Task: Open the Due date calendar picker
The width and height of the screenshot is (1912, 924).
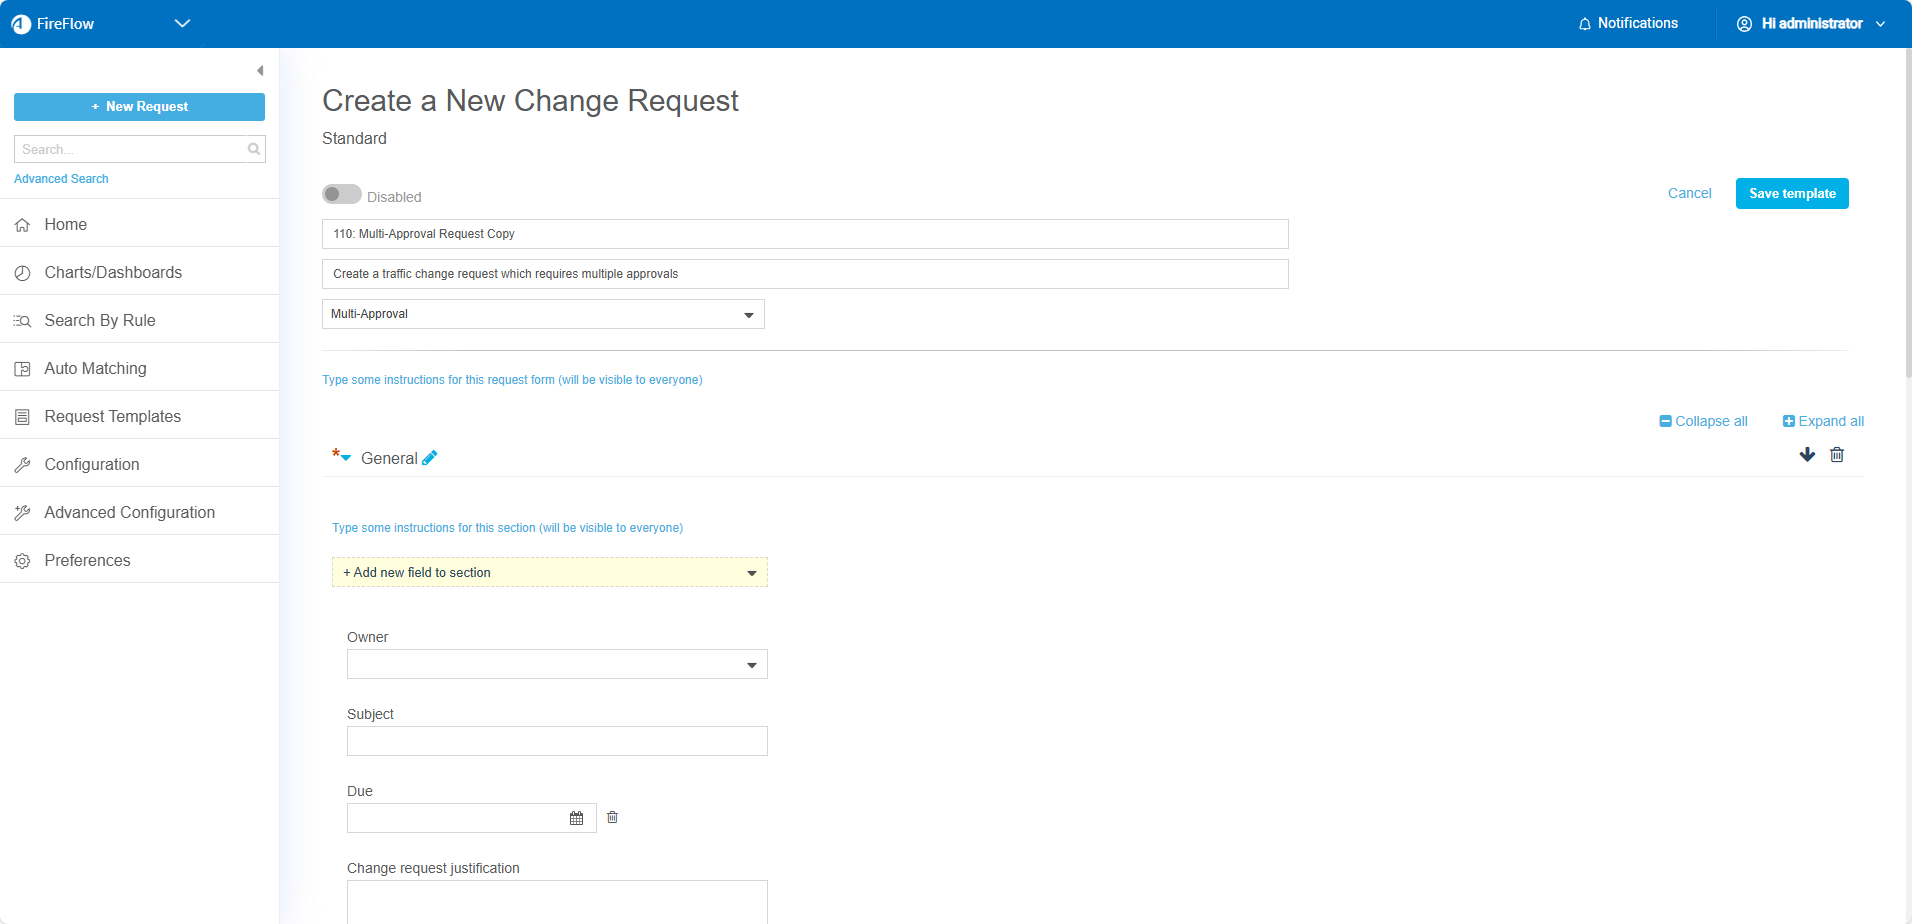Action: (x=576, y=818)
